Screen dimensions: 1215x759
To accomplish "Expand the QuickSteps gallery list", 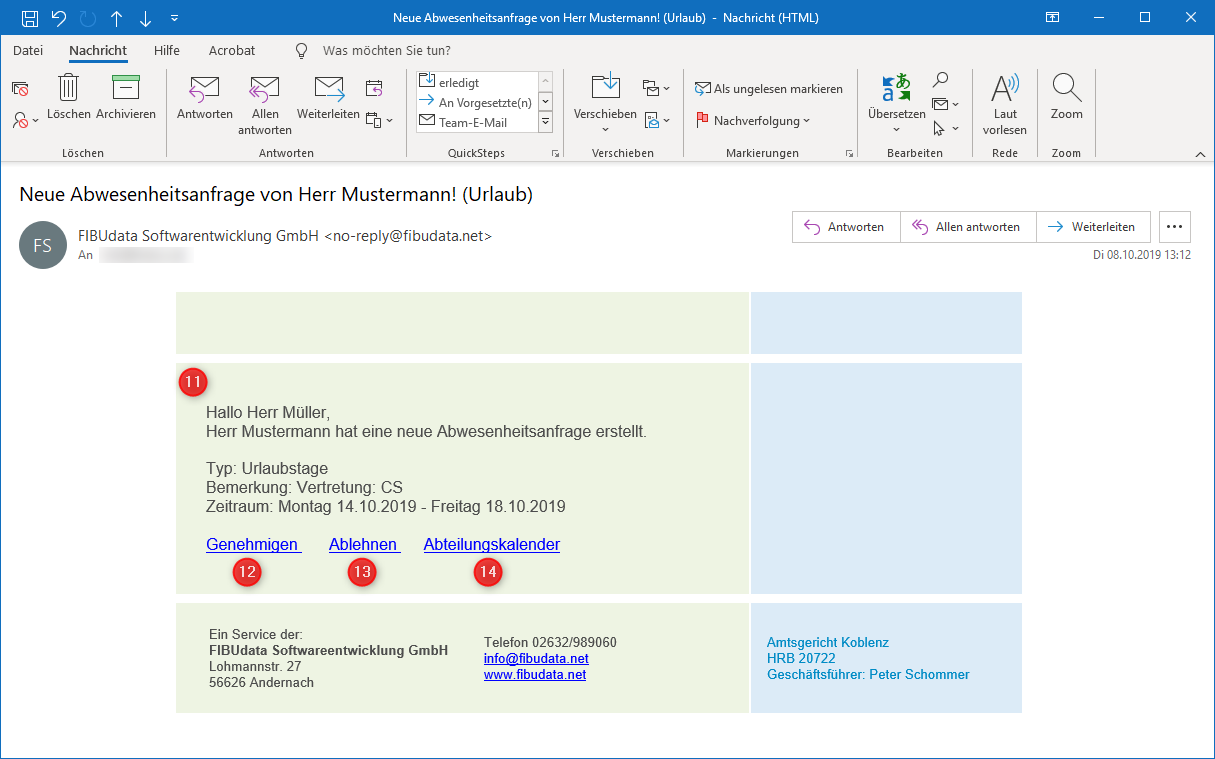I will point(546,121).
